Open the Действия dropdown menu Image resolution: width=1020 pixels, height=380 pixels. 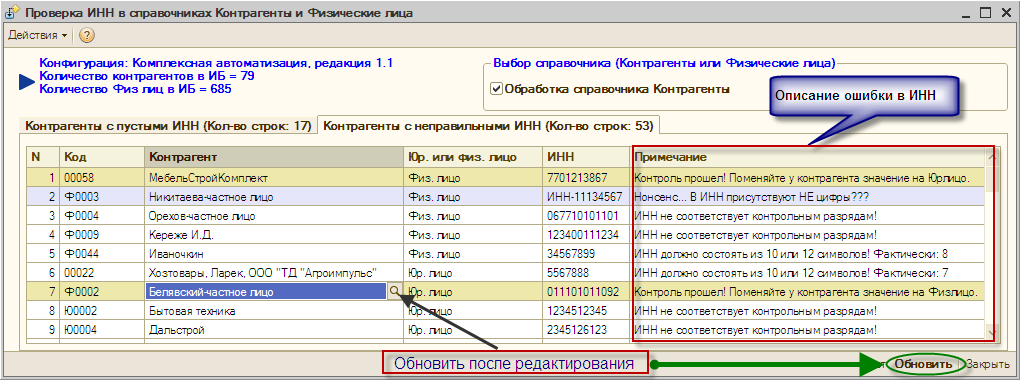37,35
